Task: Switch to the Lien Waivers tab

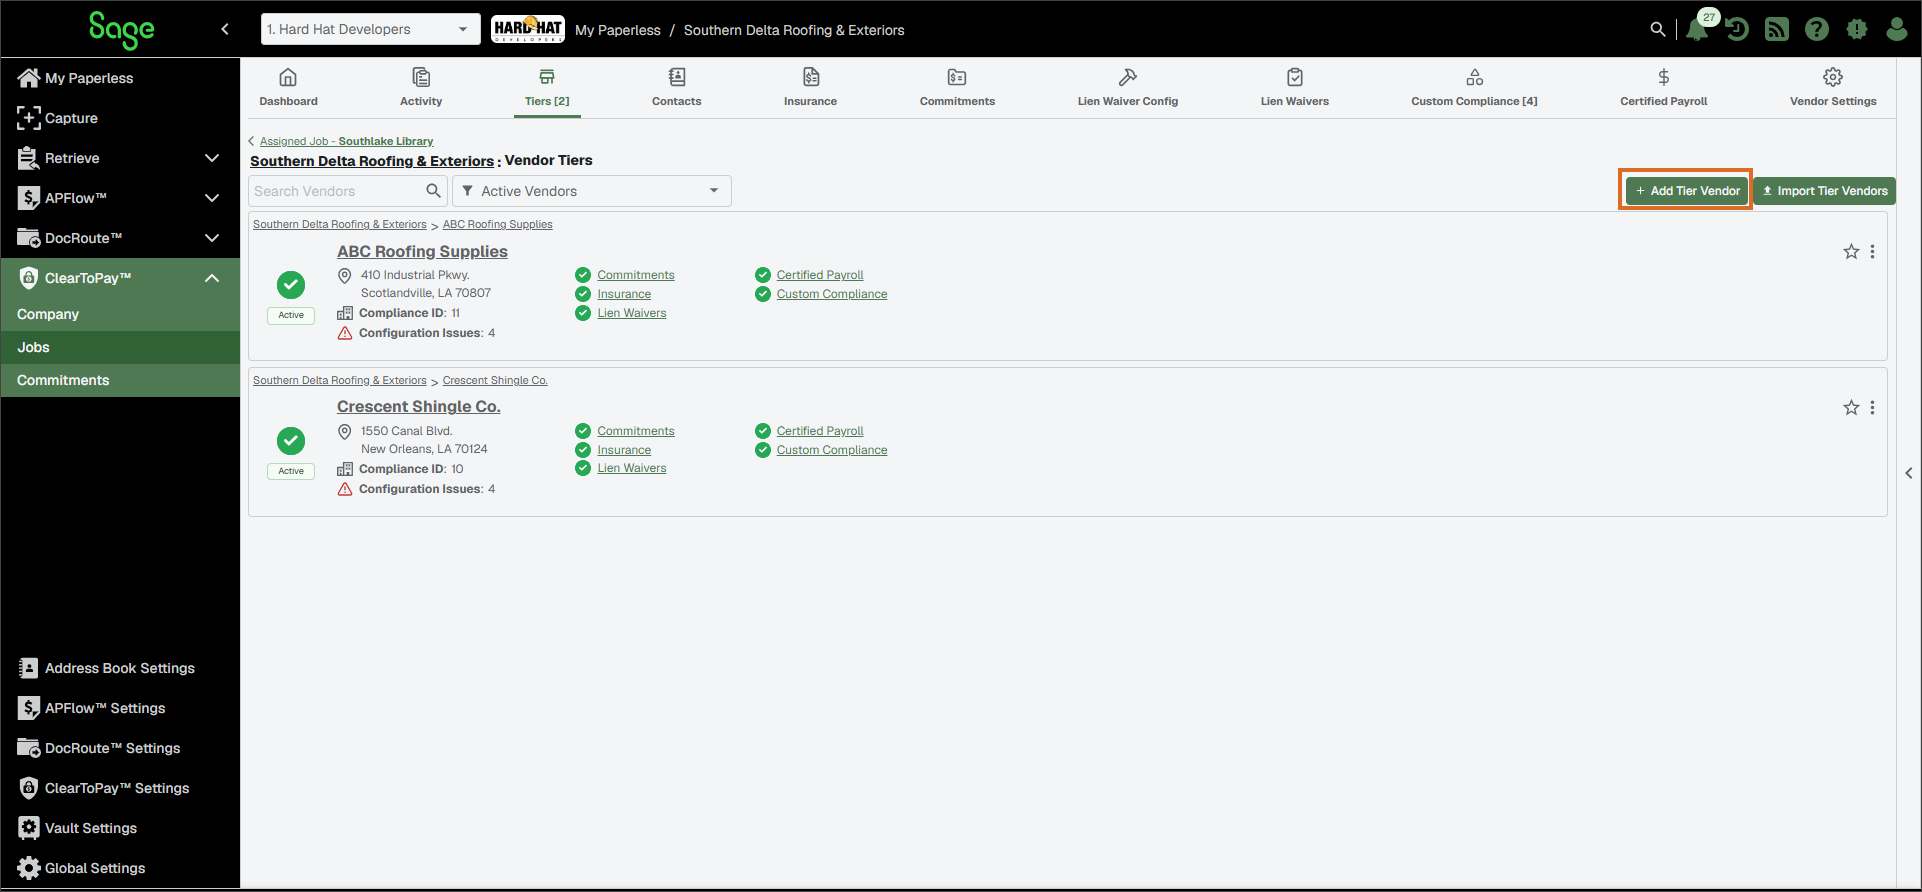Action: tap(1295, 87)
